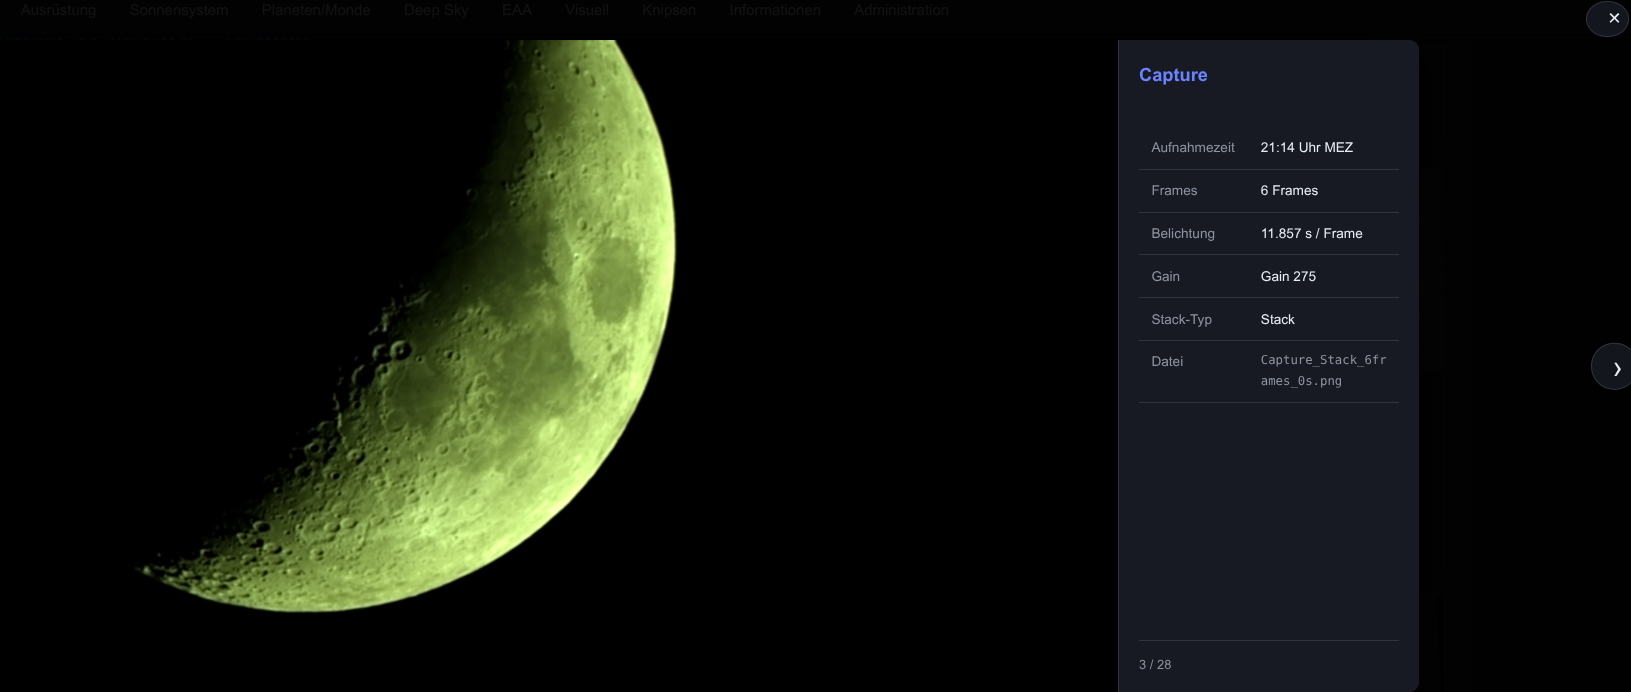Select the Capture_Stack_6frames_0s.png file name

[x=1323, y=370]
